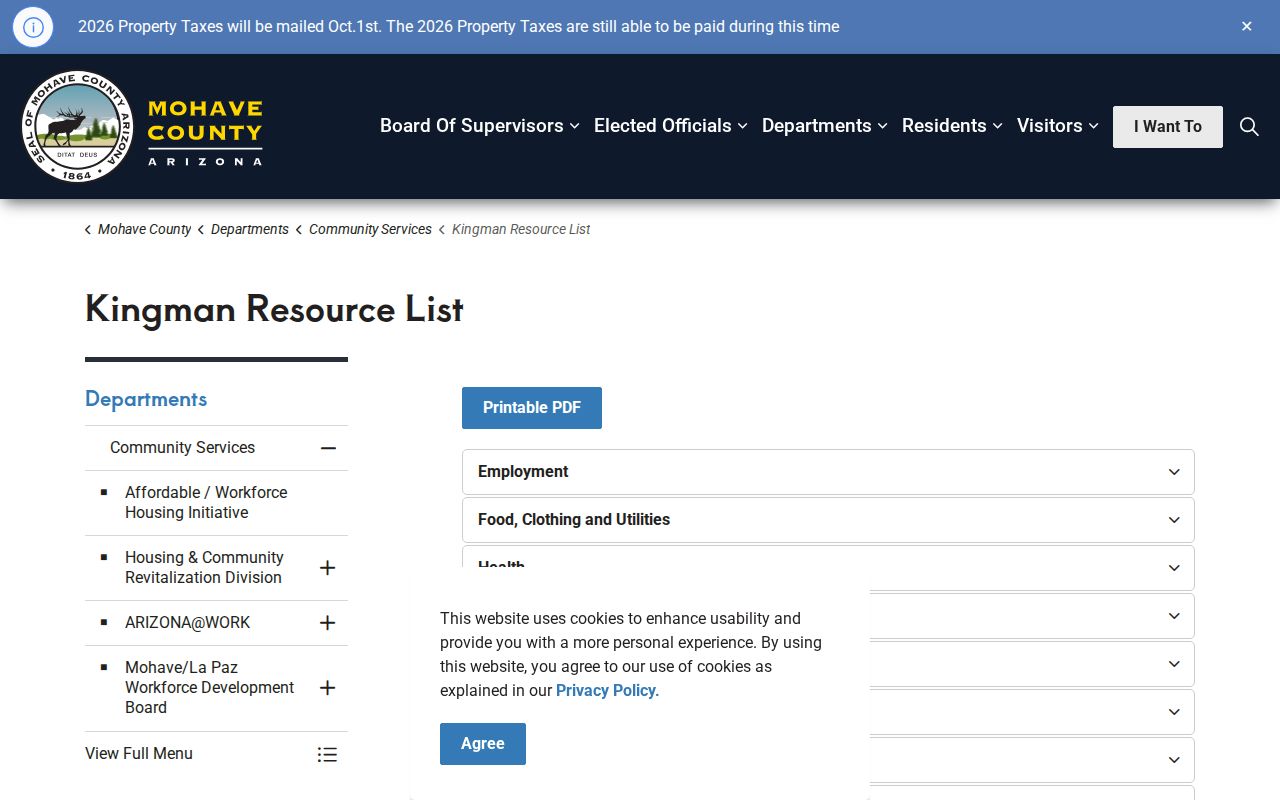
Task: Open the Privacy Policy link
Action: tap(606, 690)
